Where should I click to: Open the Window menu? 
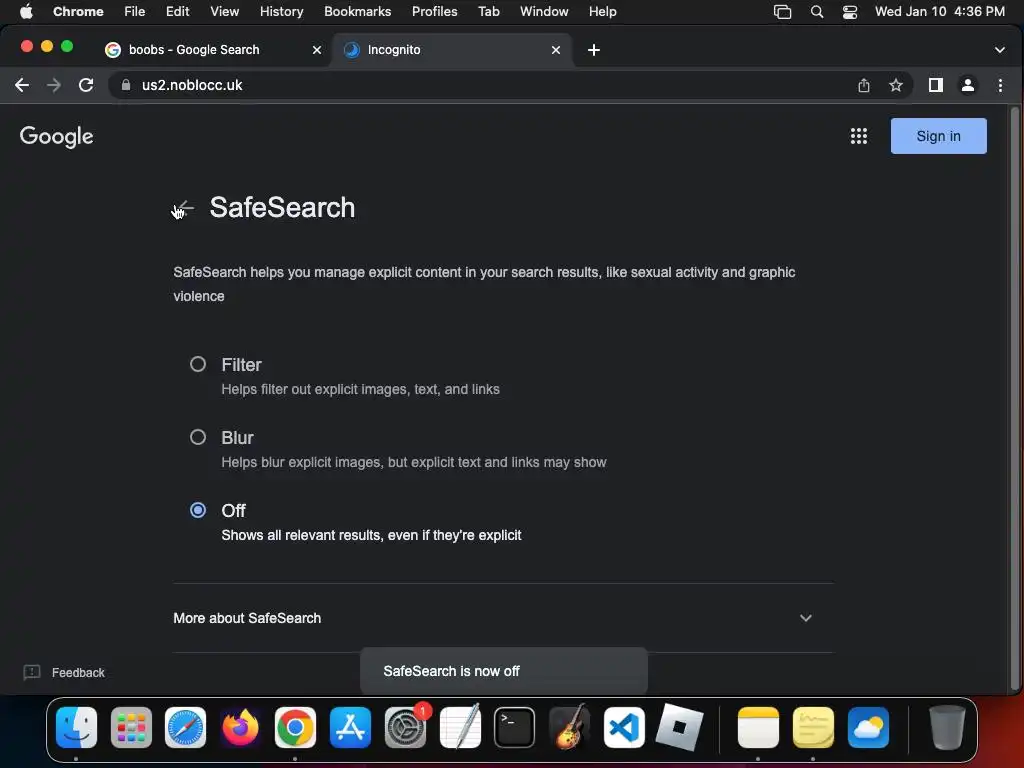click(544, 12)
